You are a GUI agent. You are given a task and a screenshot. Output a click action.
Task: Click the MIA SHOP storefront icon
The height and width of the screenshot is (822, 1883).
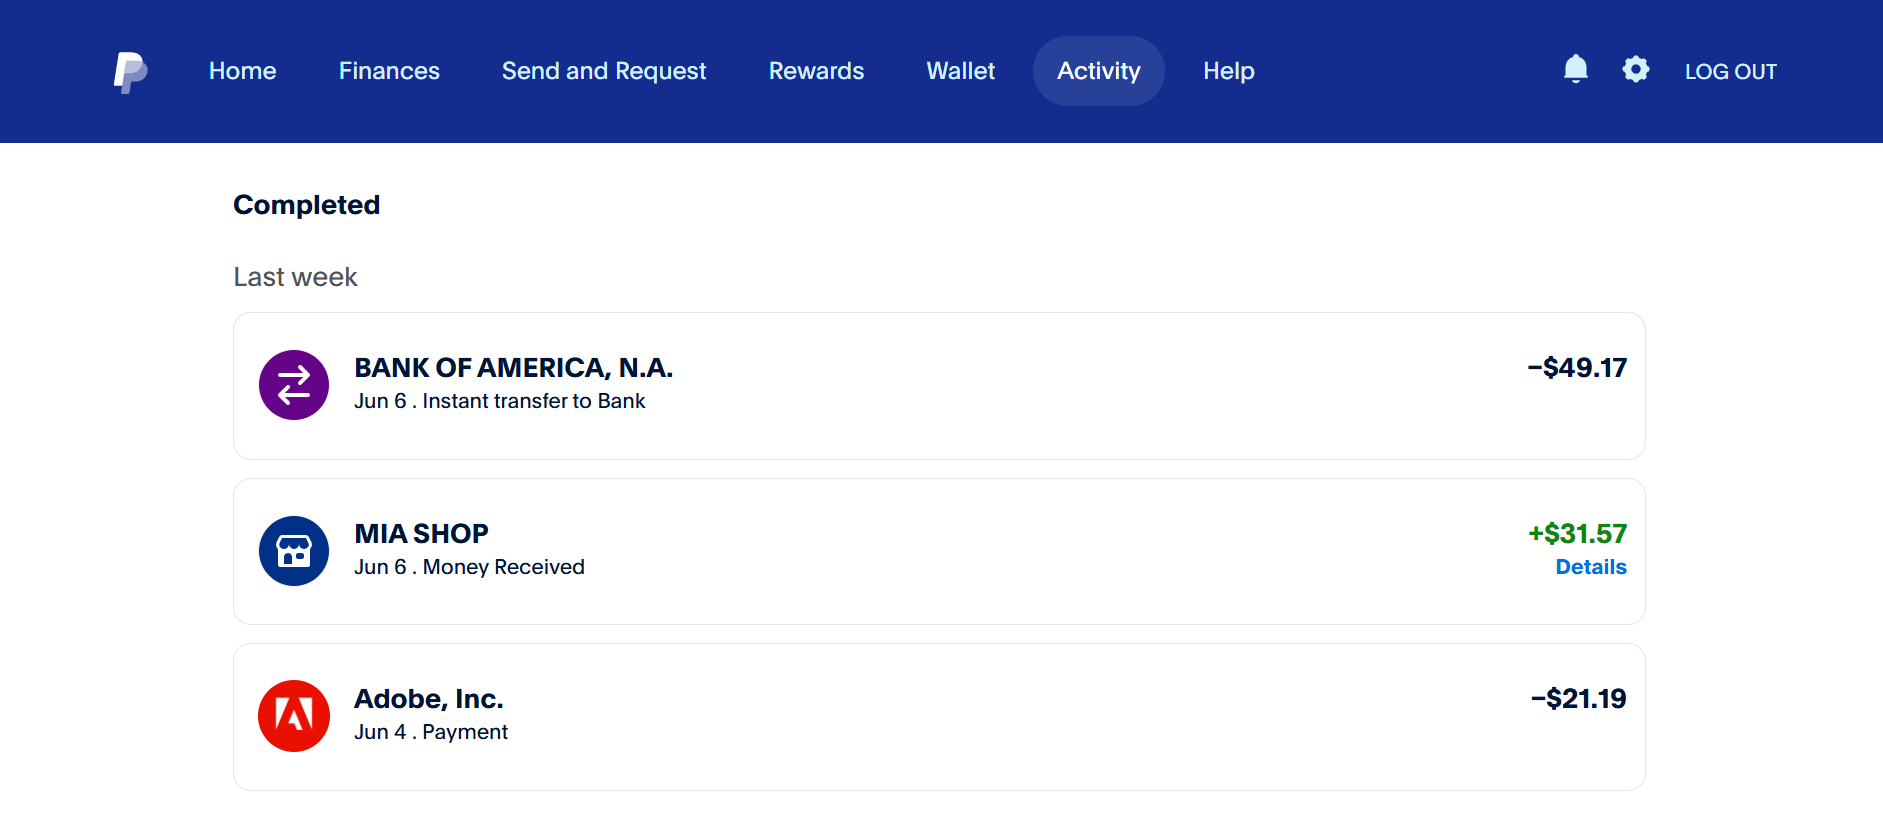click(x=294, y=551)
